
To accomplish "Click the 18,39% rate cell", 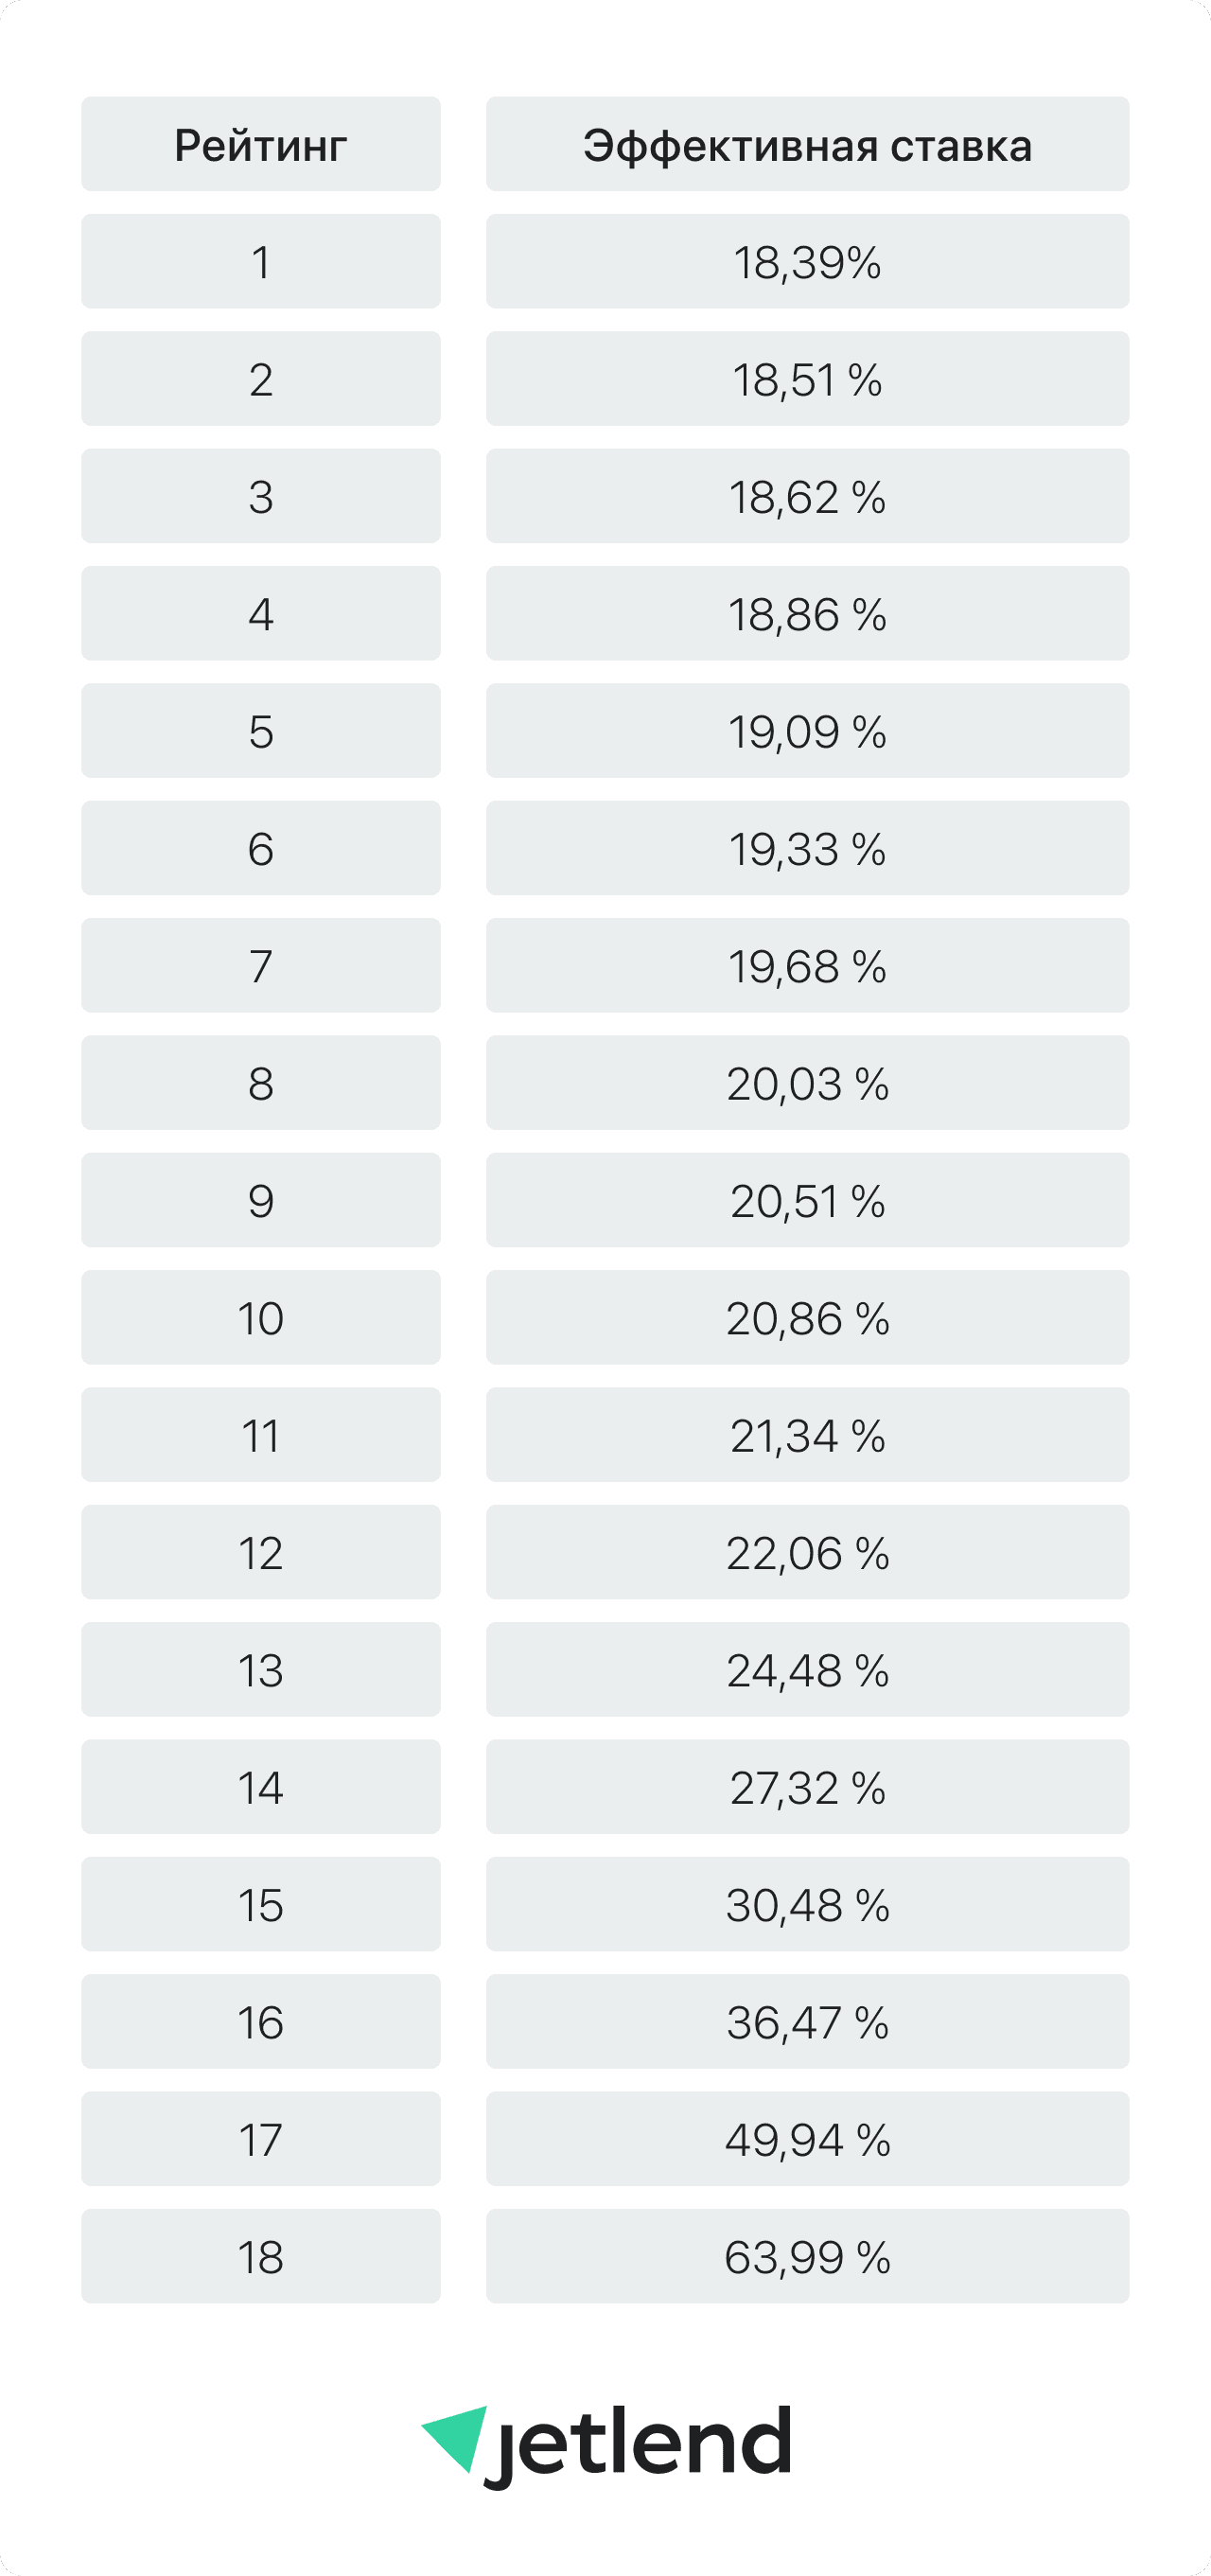I will pyautogui.click(x=807, y=262).
